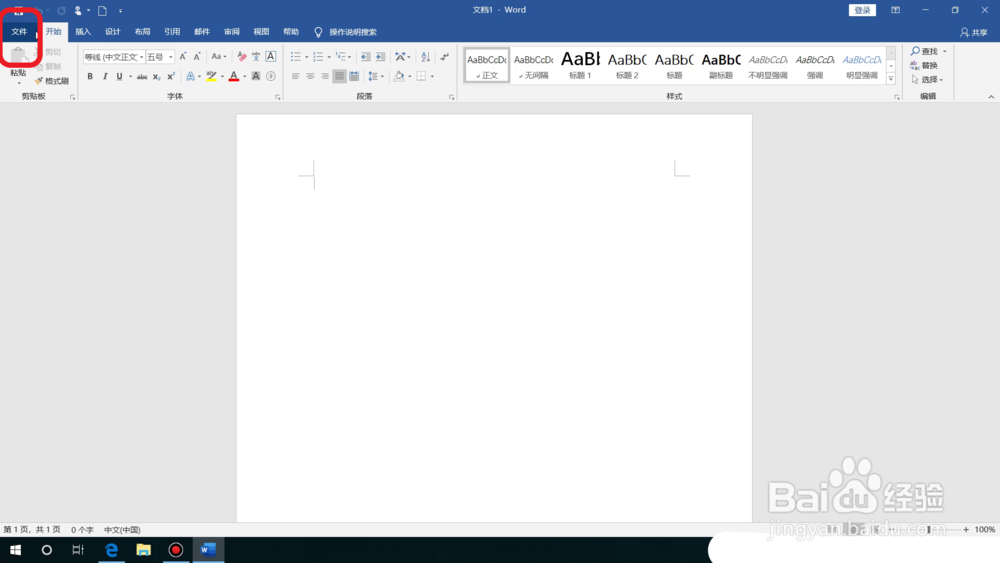Click the font color red A button
The image size is (1000, 563).
234,77
